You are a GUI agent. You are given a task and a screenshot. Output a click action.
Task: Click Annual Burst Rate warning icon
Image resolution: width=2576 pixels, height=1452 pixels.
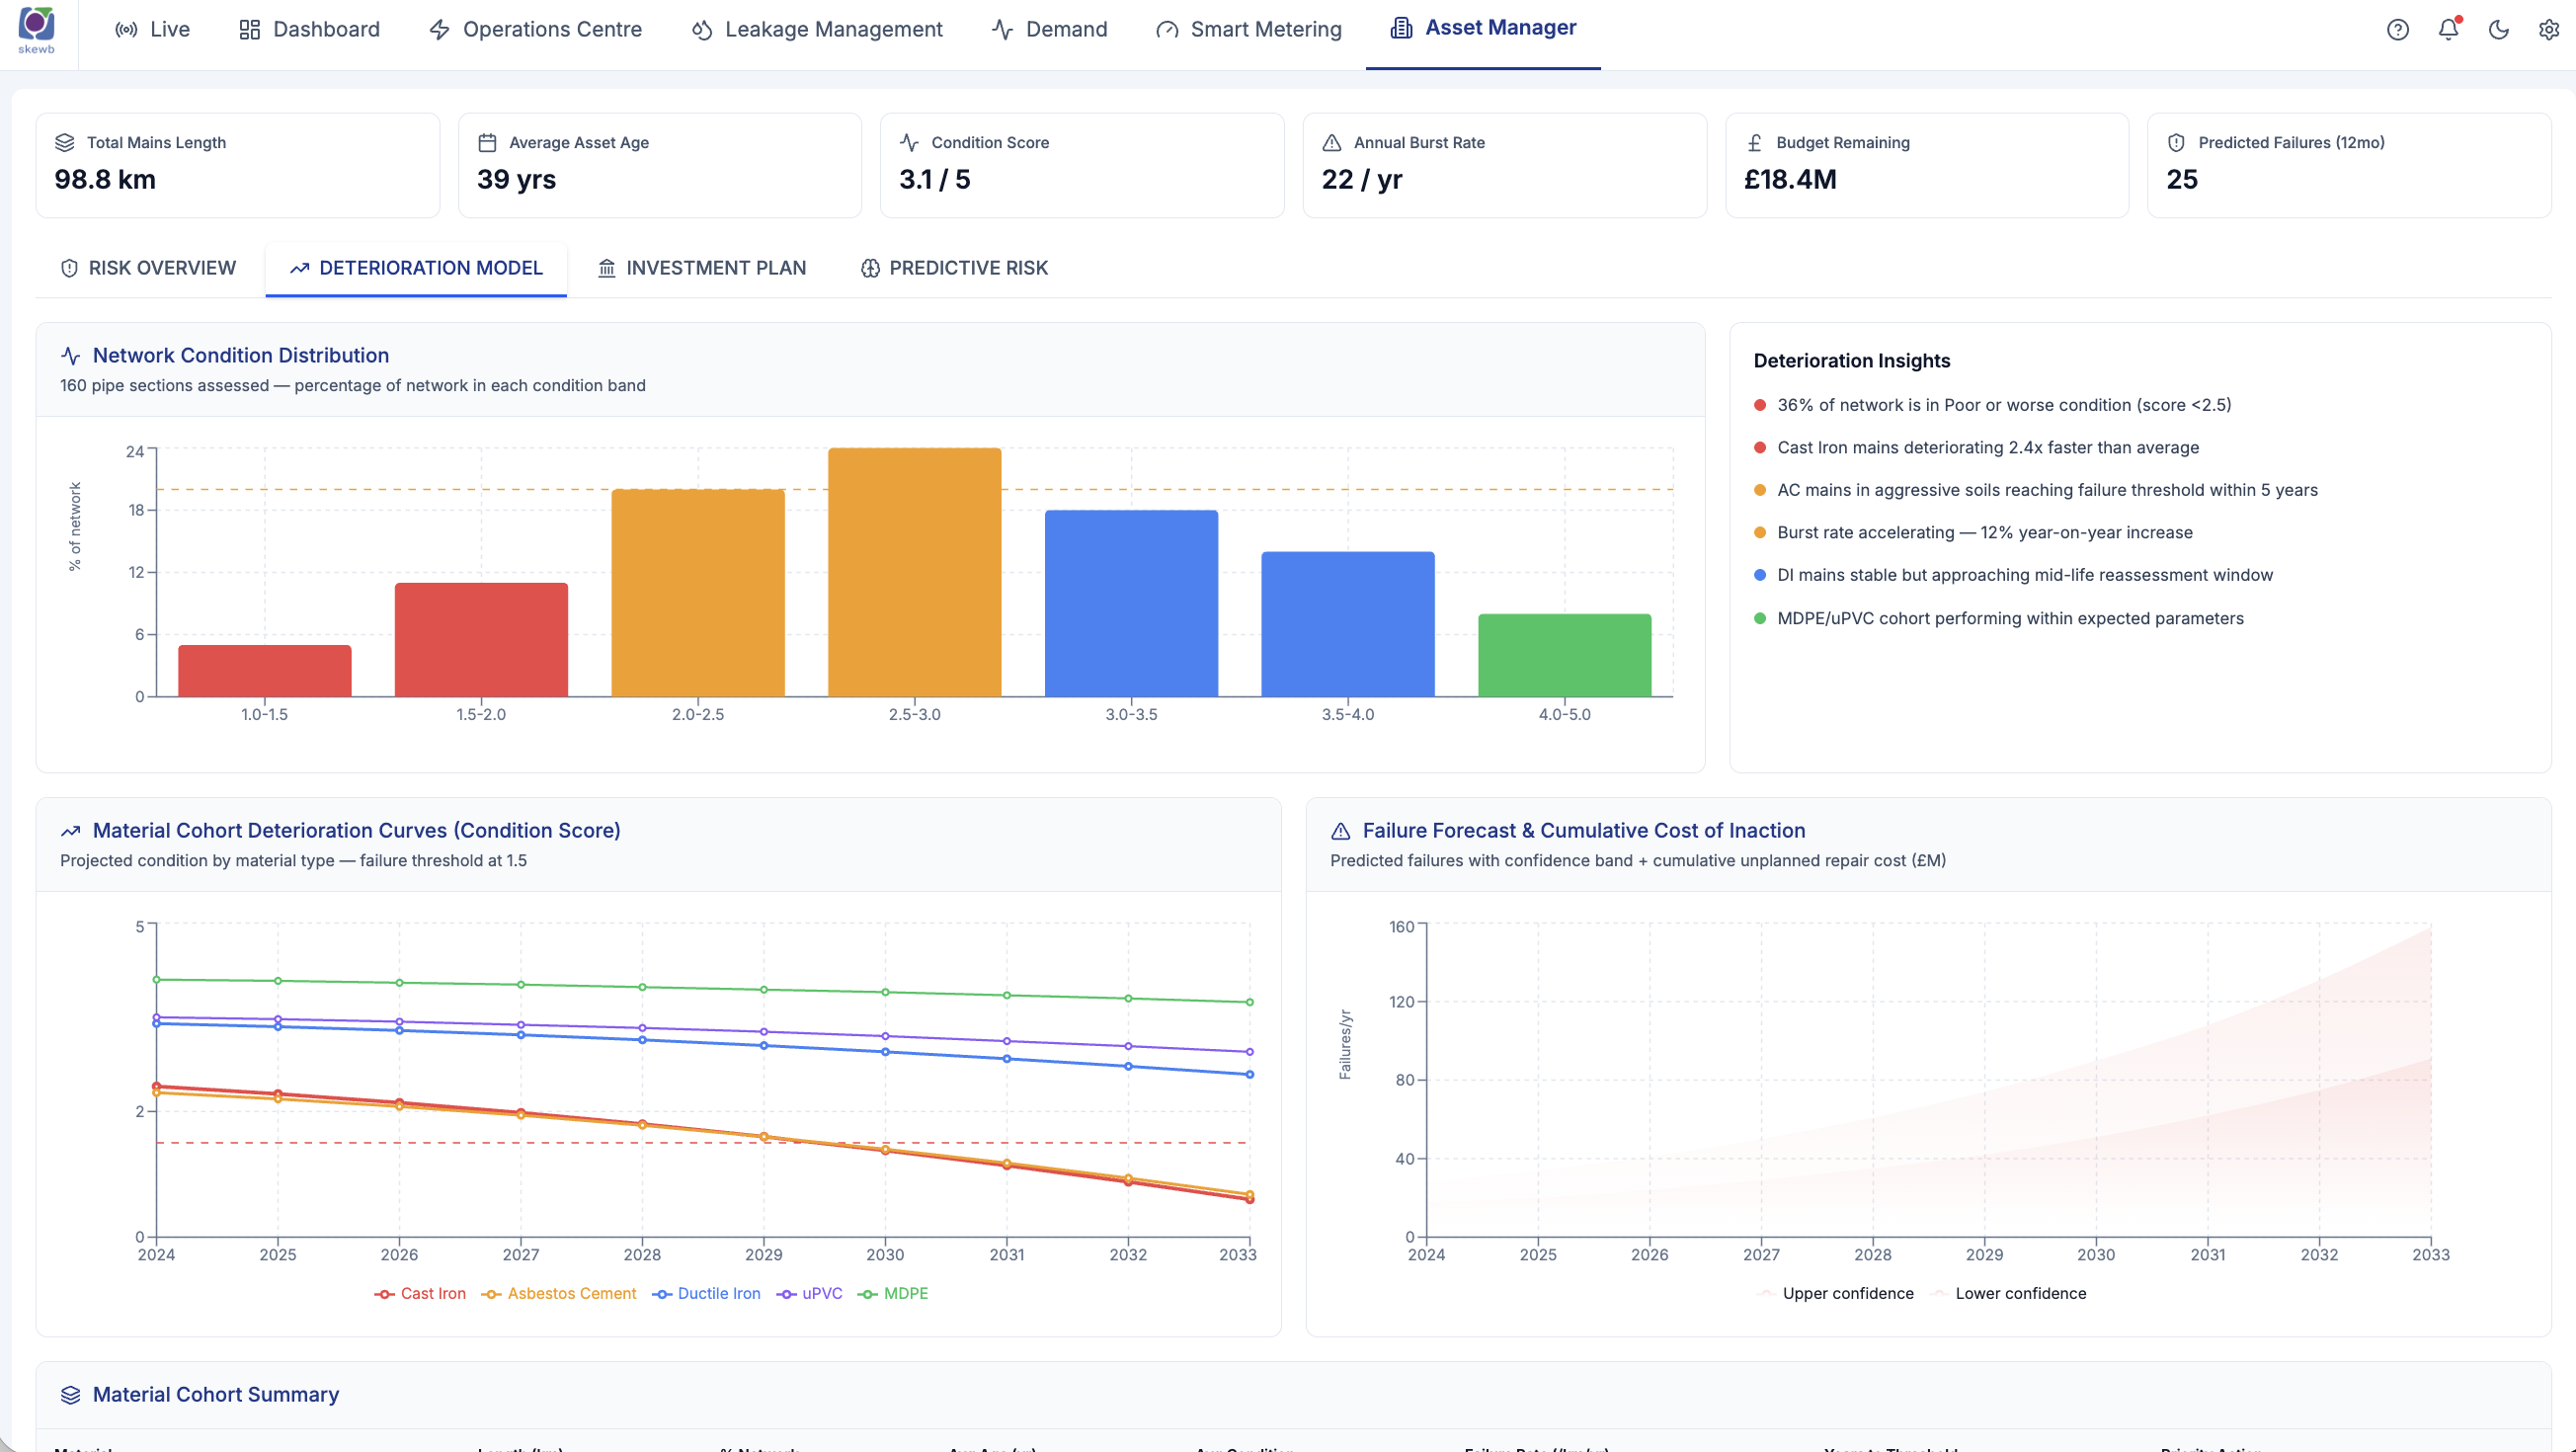pos(1332,143)
